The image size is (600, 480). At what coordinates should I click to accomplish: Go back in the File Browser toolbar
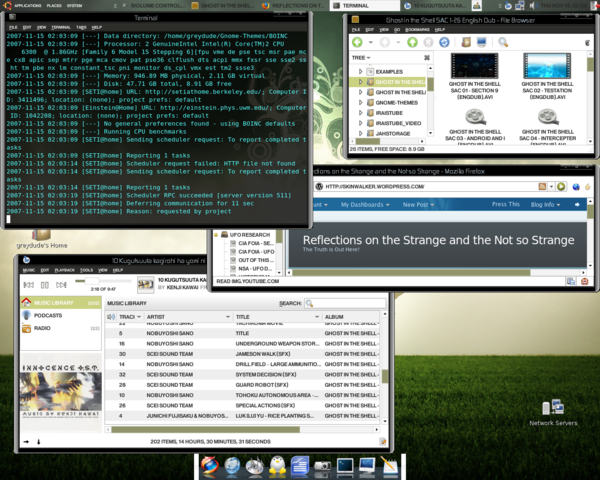tap(357, 42)
